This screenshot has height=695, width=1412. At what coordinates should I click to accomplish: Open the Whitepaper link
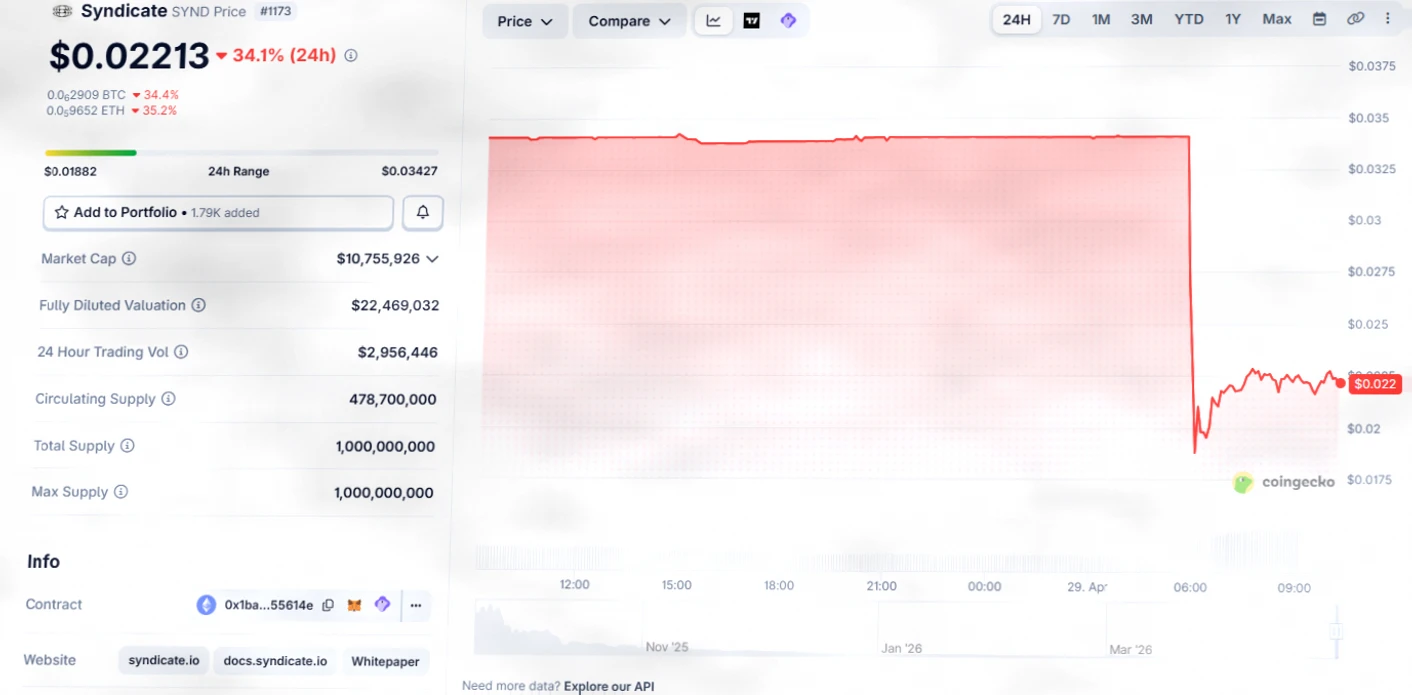[x=385, y=661]
